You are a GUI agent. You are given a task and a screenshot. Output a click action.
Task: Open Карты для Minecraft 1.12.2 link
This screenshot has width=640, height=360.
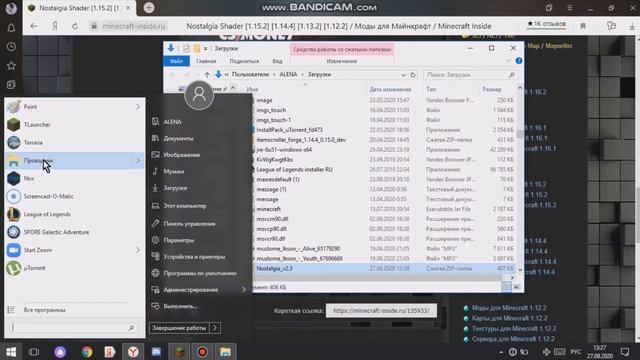tap(509, 318)
